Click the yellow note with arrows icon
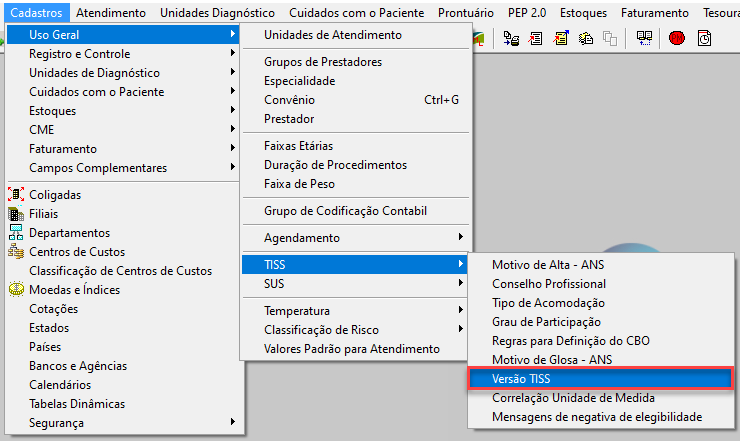 [561, 38]
